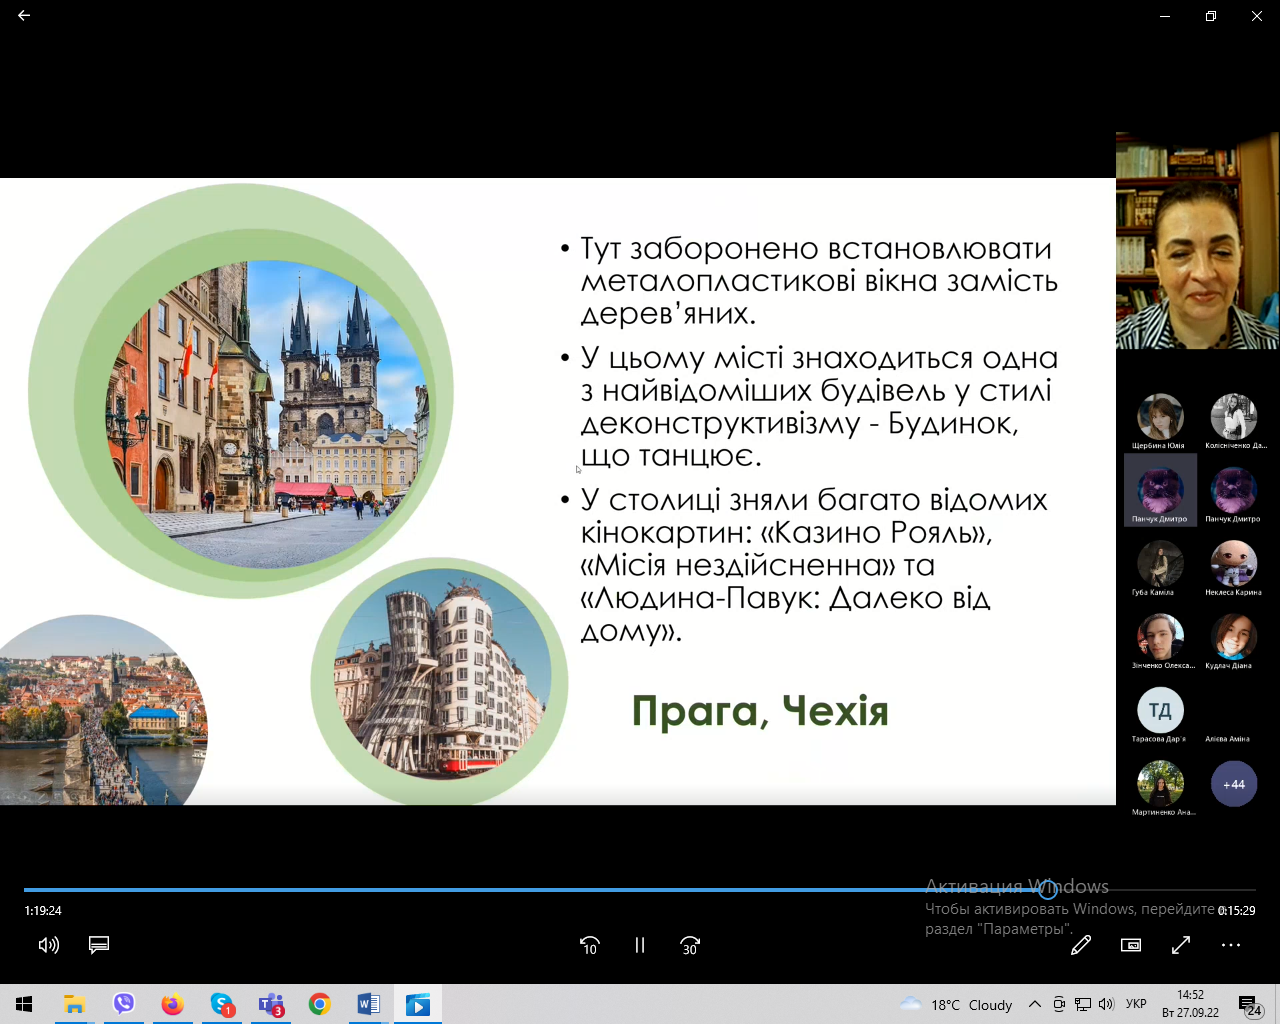Open the notifications action center
This screenshot has width=1280, height=1024.
coord(1249,1005)
